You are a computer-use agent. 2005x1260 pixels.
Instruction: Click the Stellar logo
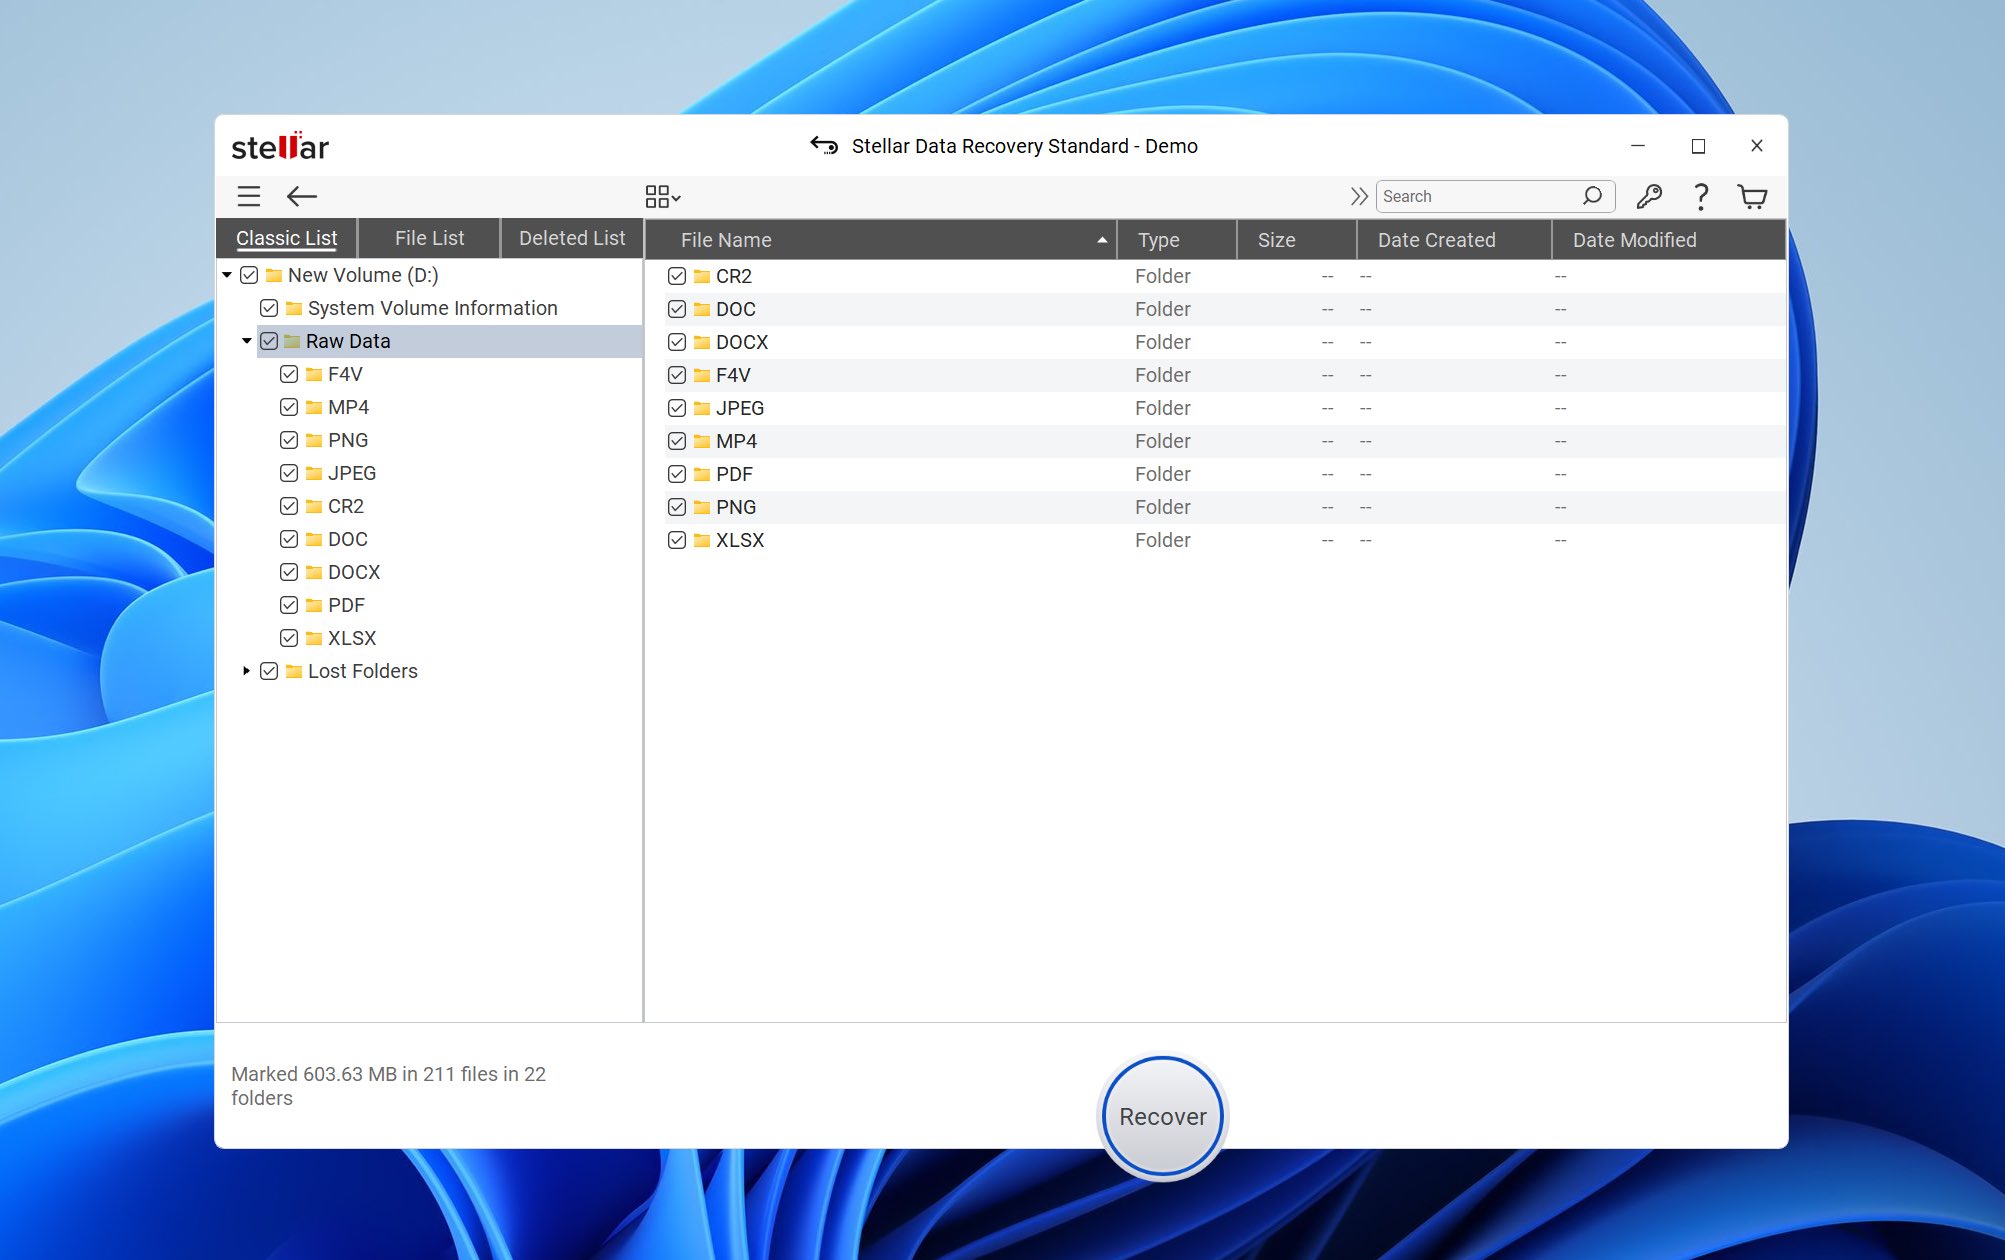pyautogui.click(x=280, y=147)
